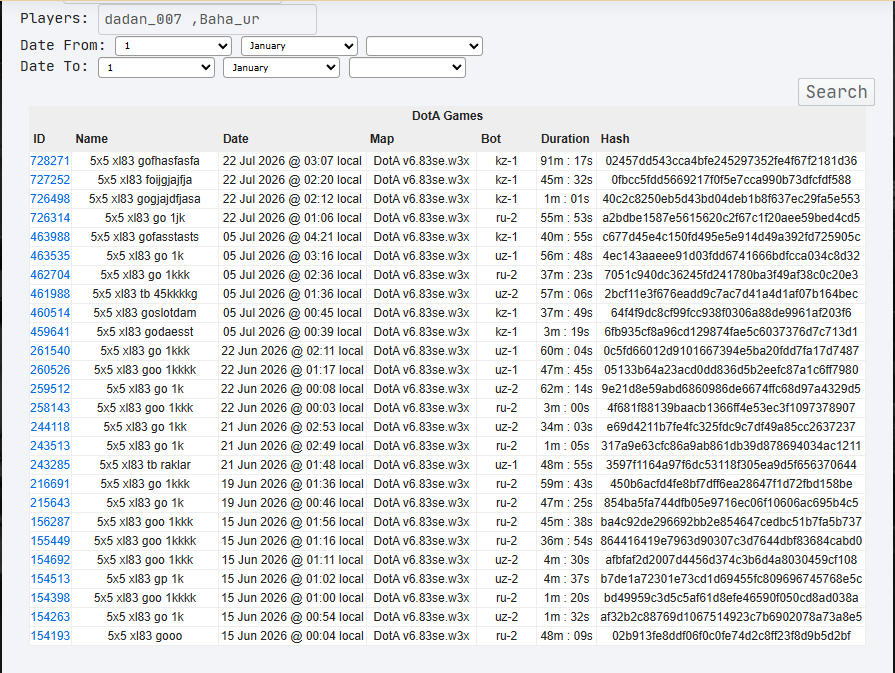Screen dimensions: 895x673
Task: Click duration '62m : 14s'
Action: click(567, 389)
